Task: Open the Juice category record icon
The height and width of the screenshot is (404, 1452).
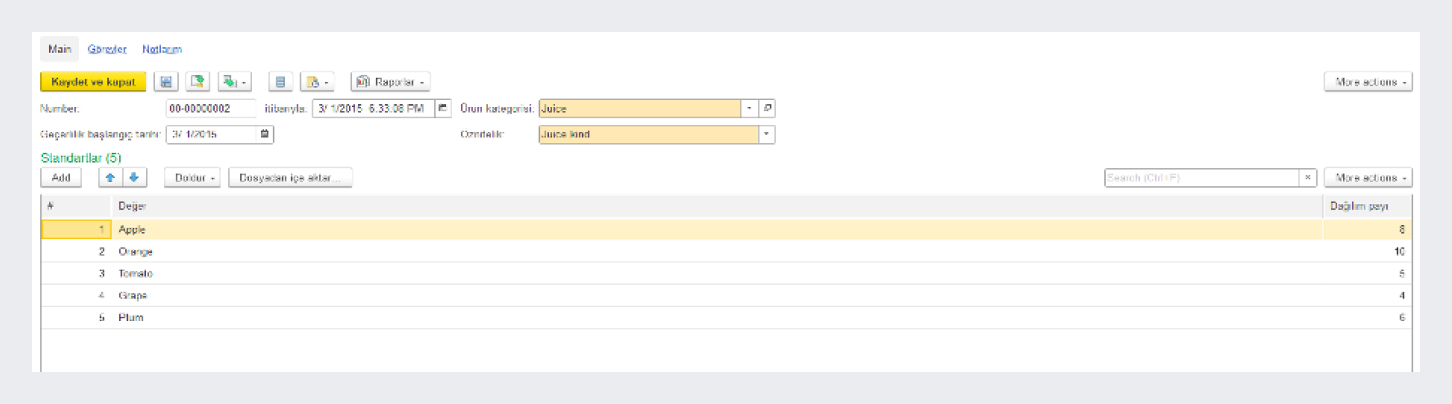Action: (767, 108)
